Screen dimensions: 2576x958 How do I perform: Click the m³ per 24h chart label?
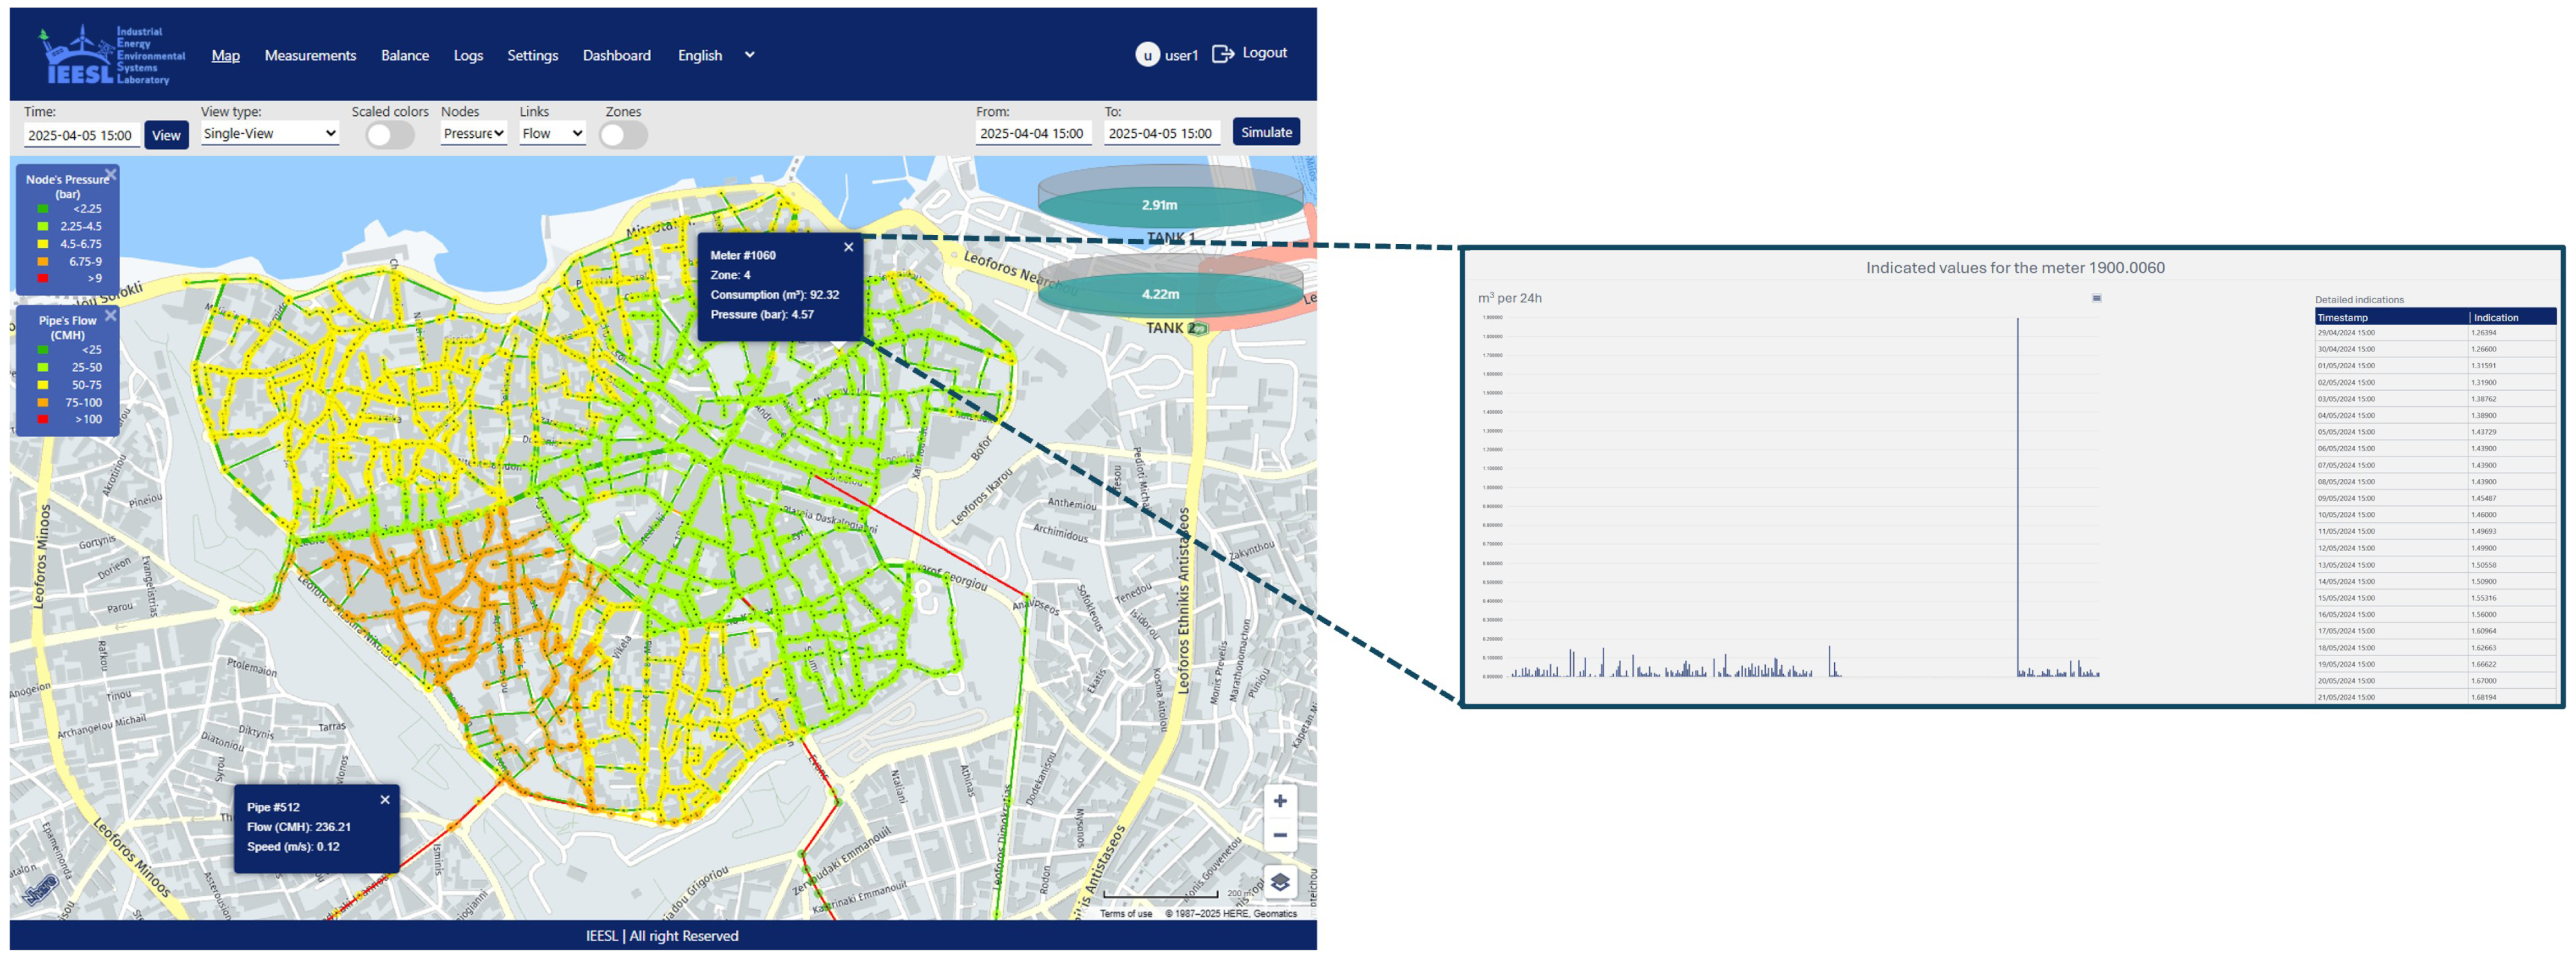tap(1510, 298)
